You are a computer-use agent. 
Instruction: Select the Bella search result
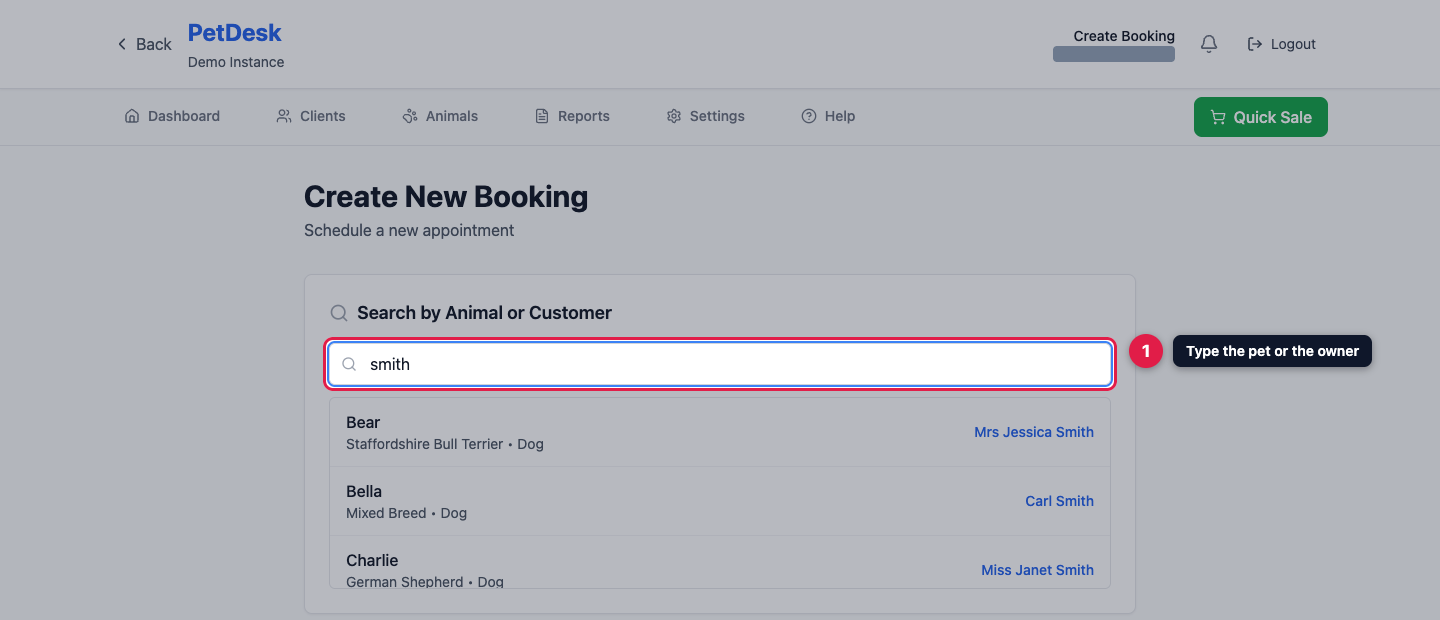[720, 501]
